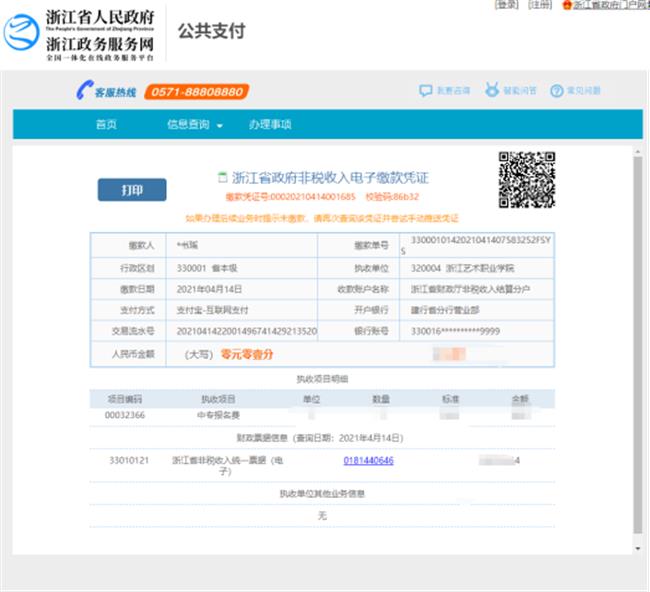Go to the 首页 tab
This screenshot has height=592, width=650.
click(106, 125)
